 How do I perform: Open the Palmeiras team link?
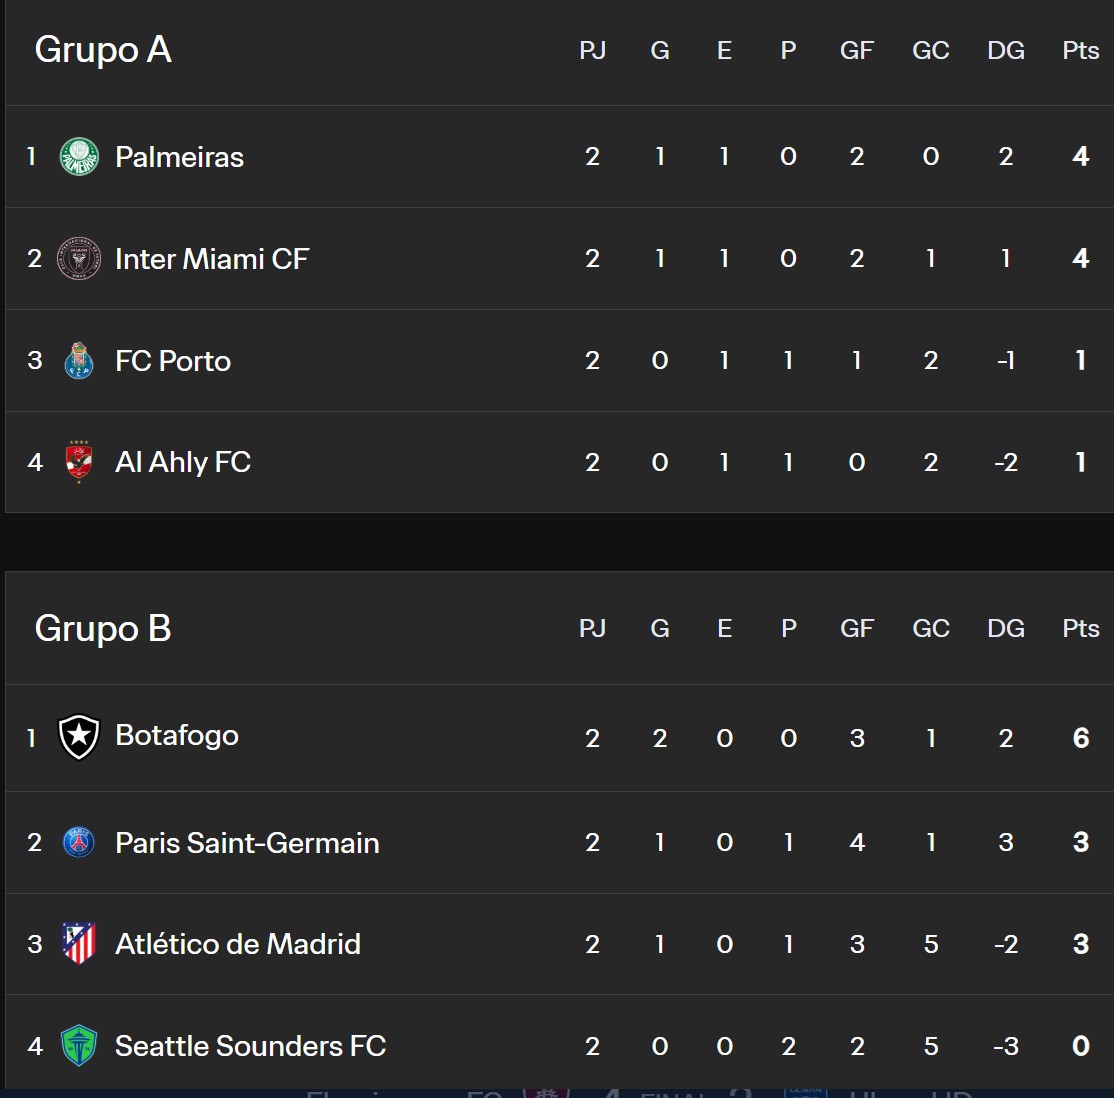click(179, 157)
